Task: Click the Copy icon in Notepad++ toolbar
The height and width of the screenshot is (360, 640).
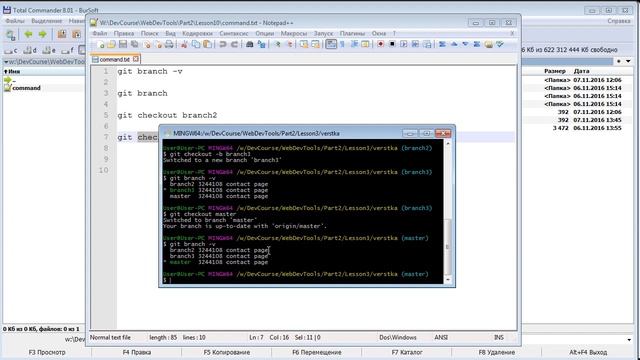Action: (196, 44)
